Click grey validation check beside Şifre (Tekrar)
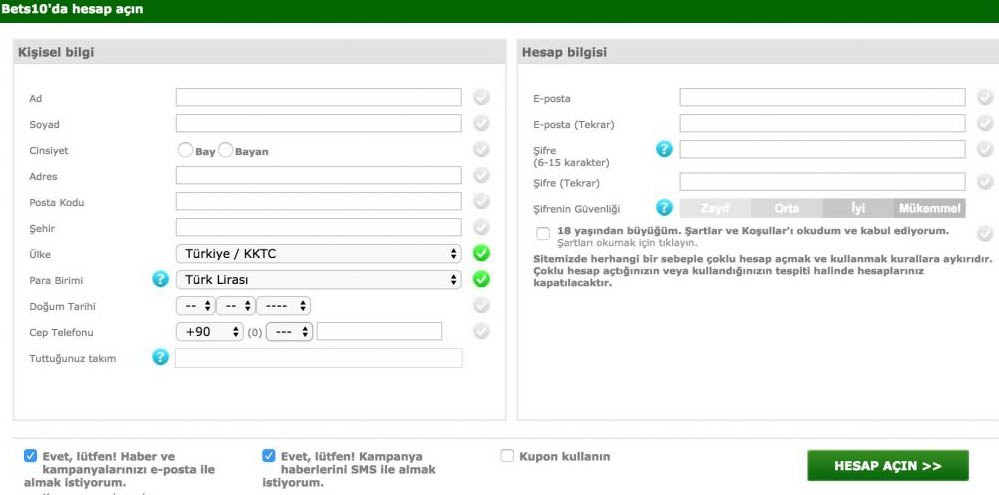The height and width of the screenshot is (495, 999). (985, 182)
